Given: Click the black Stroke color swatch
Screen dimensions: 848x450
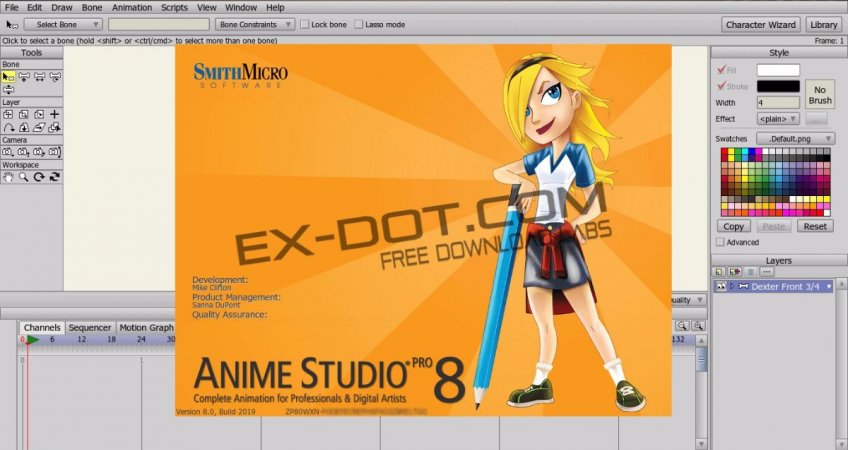Looking at the screenshot, I should pos(778,86).
